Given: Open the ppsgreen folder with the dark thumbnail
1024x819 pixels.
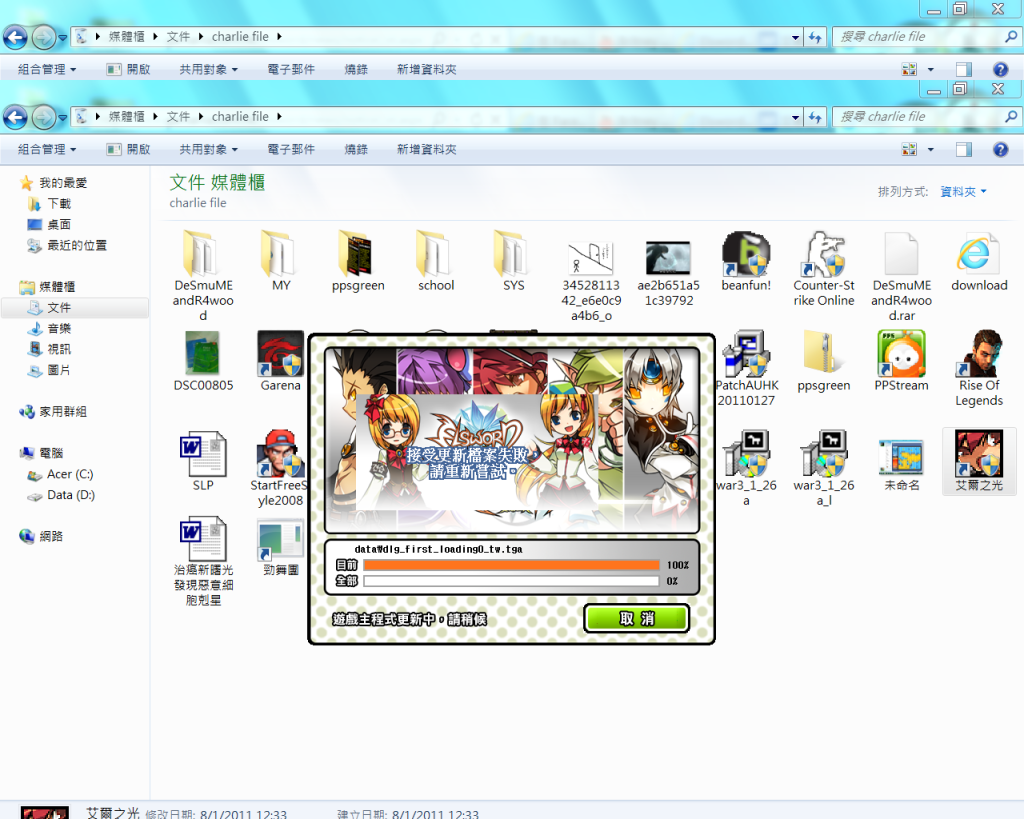Looking at the screenshot, I should point(358,261).
